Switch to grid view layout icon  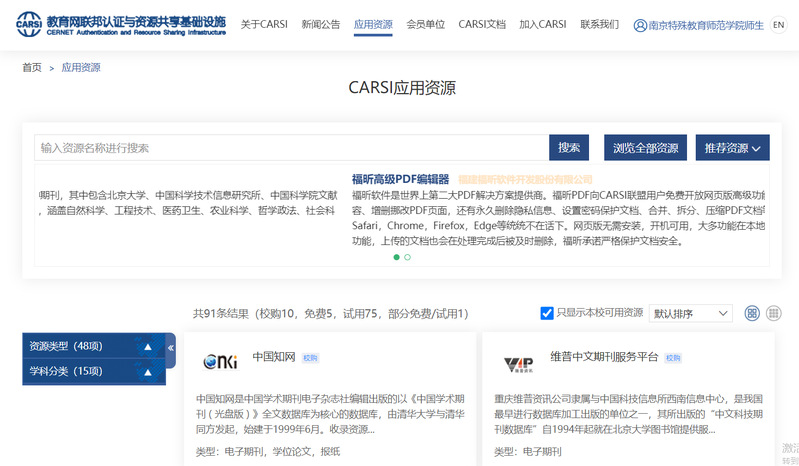[752, 313]
